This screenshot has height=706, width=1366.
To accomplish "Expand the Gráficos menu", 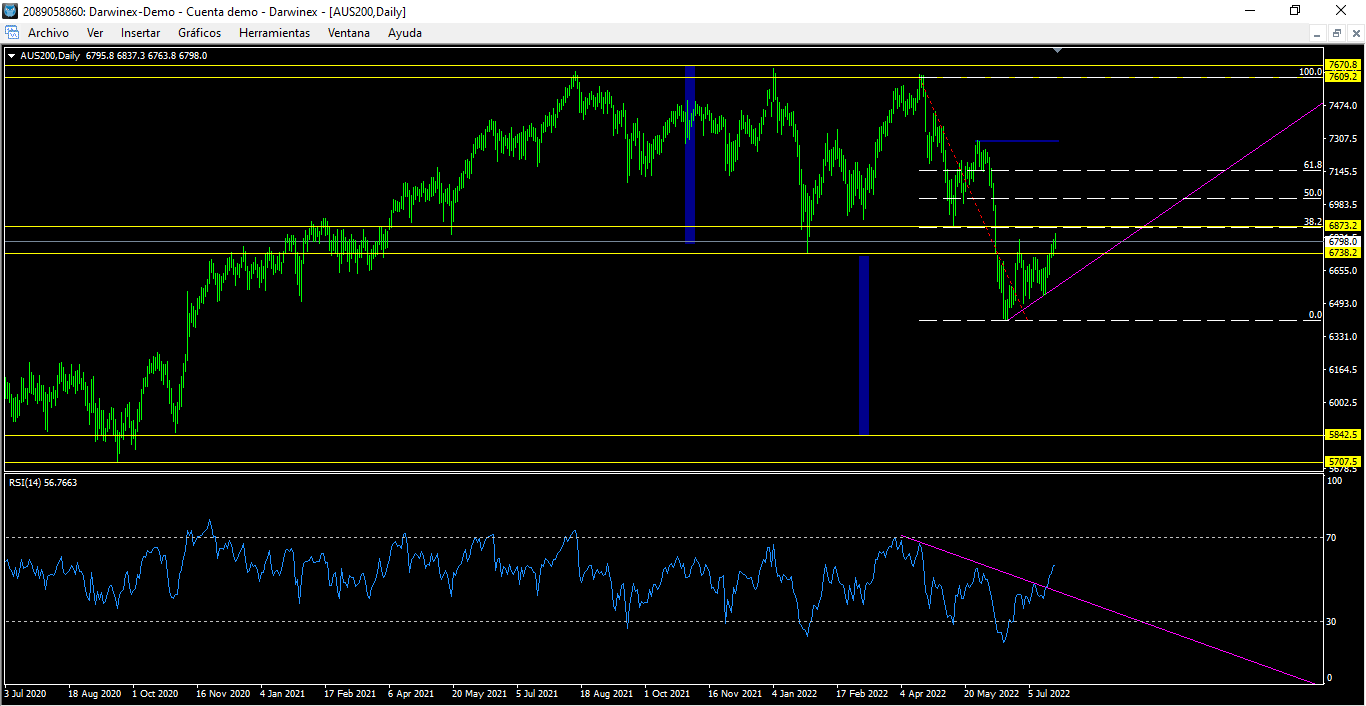I will [x=199, y=33].
